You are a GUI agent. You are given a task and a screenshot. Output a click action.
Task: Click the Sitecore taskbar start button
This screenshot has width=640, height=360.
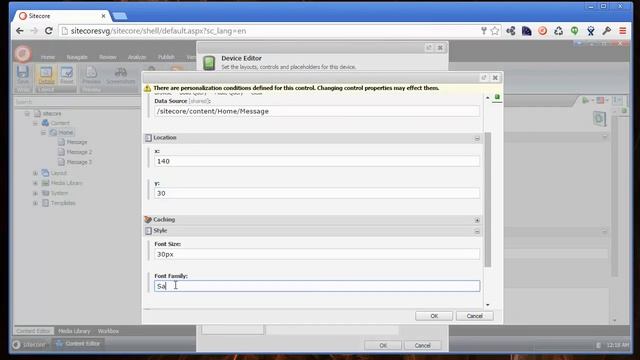click(x=29, y=344)
